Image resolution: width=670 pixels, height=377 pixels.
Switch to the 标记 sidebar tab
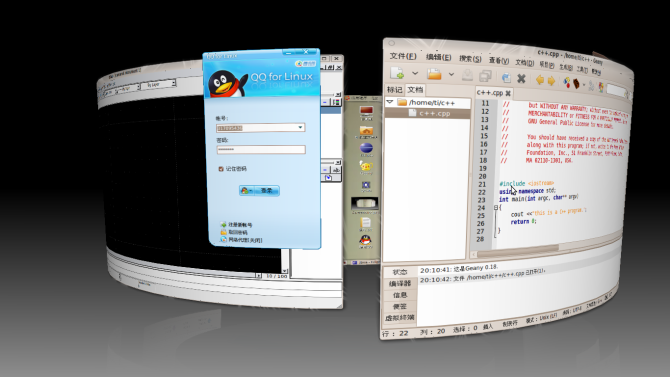[x=394, y=89]
